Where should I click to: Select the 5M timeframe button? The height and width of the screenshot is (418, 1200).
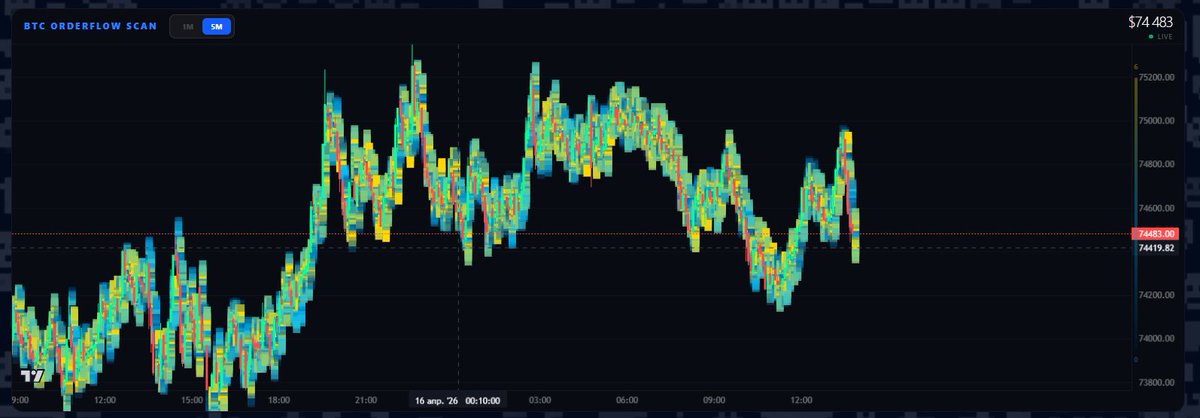pyautogui.click(x=215, y=27)
